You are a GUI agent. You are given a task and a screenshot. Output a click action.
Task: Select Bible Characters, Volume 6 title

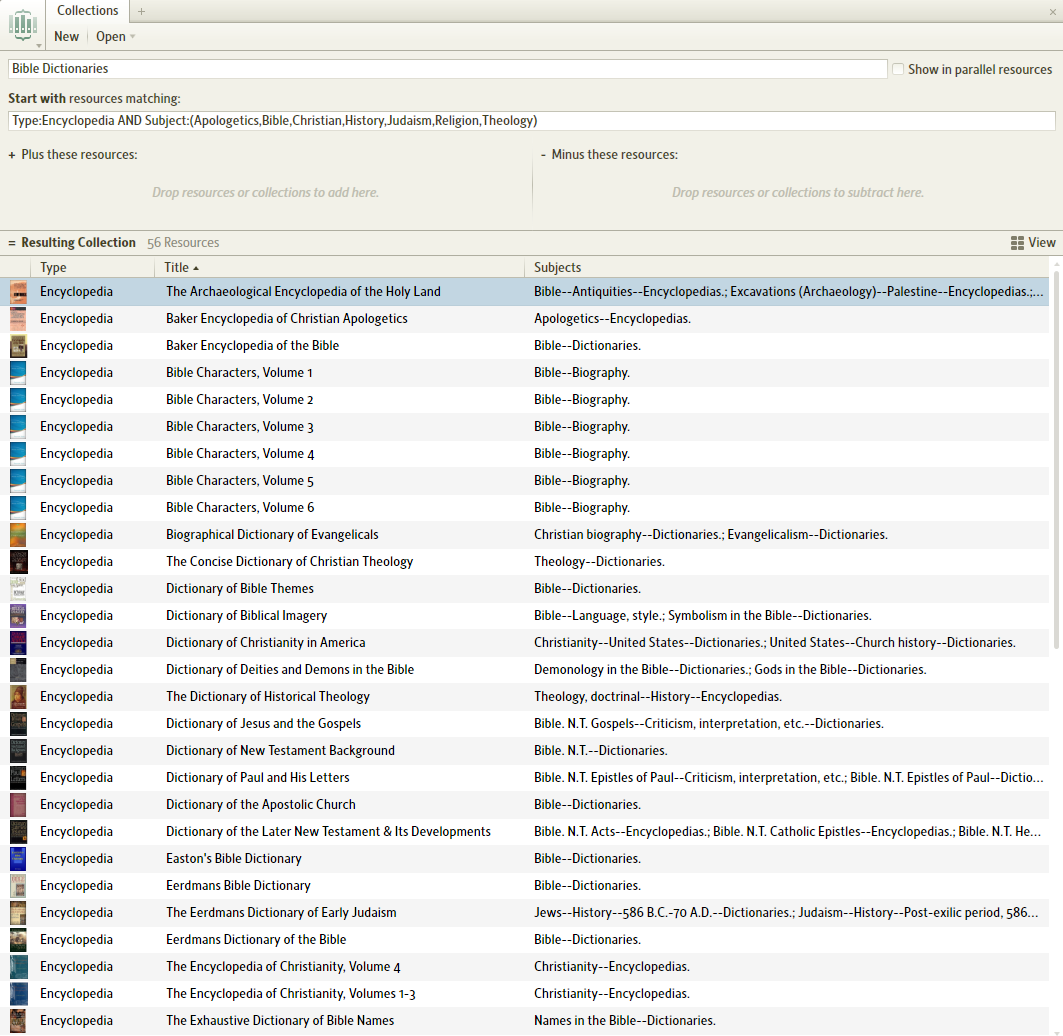(240, 508)
